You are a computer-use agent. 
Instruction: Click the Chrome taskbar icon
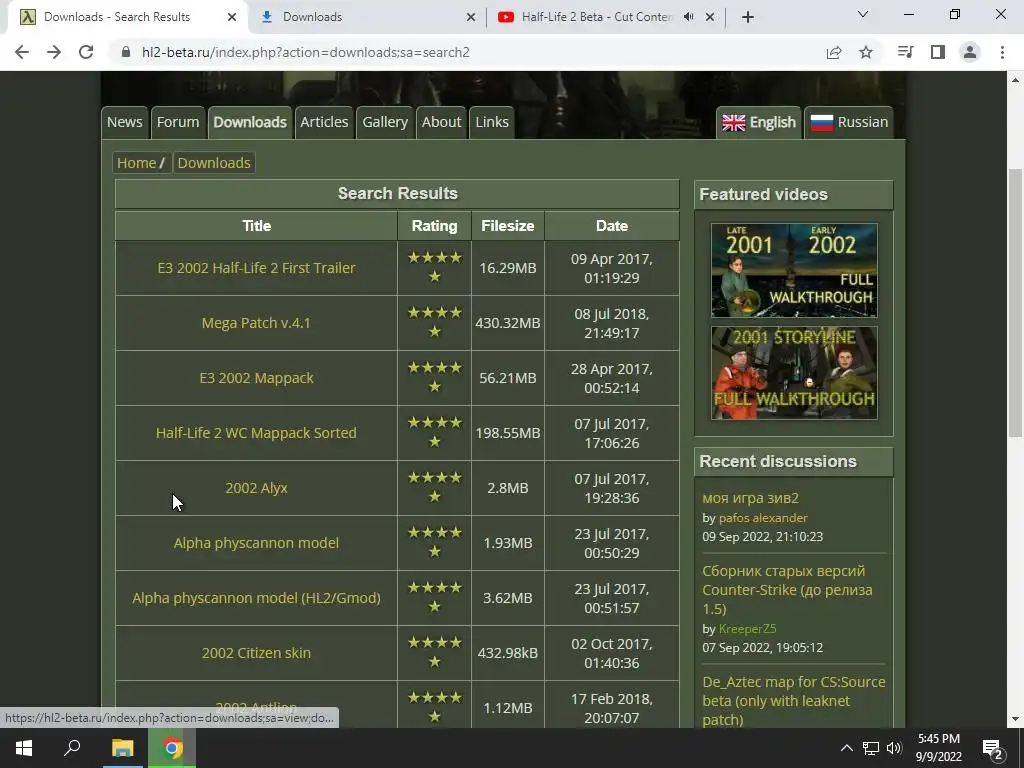click(172, 748)
